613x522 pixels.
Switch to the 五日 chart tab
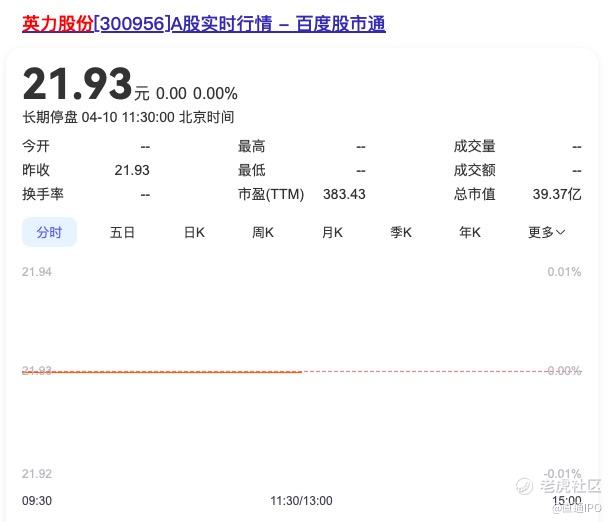click(122, 233)
